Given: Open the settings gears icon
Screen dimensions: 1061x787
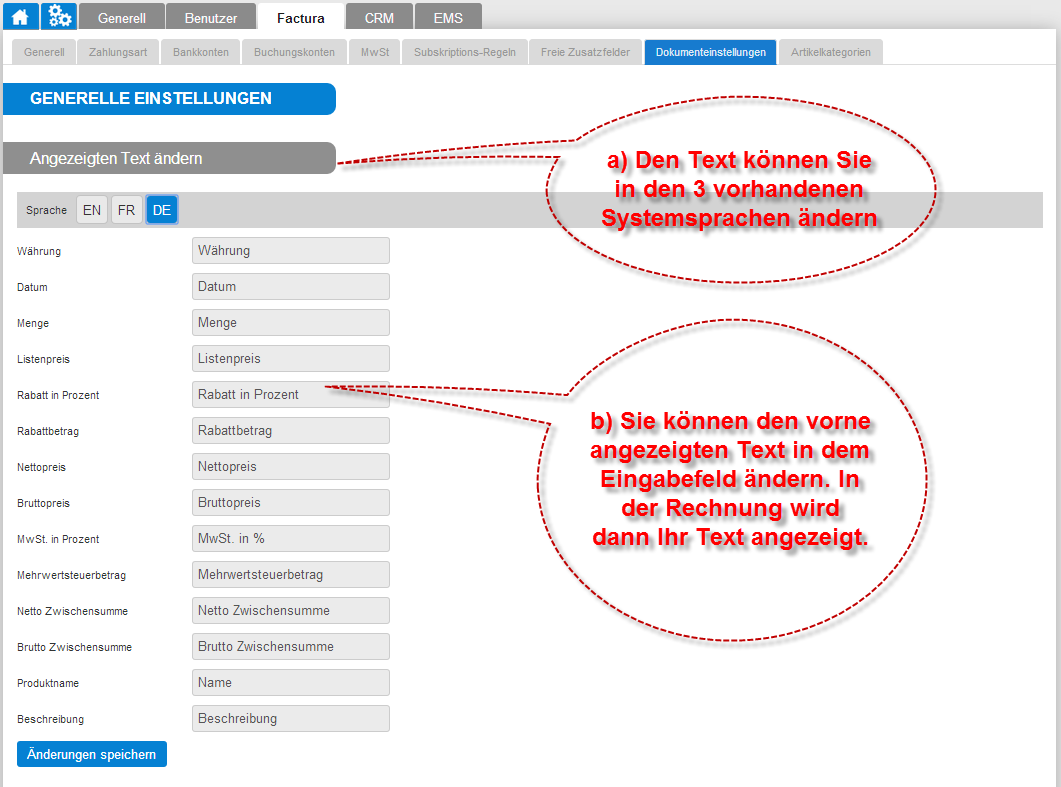Looking at the screenshot, I should click(59, 16).
